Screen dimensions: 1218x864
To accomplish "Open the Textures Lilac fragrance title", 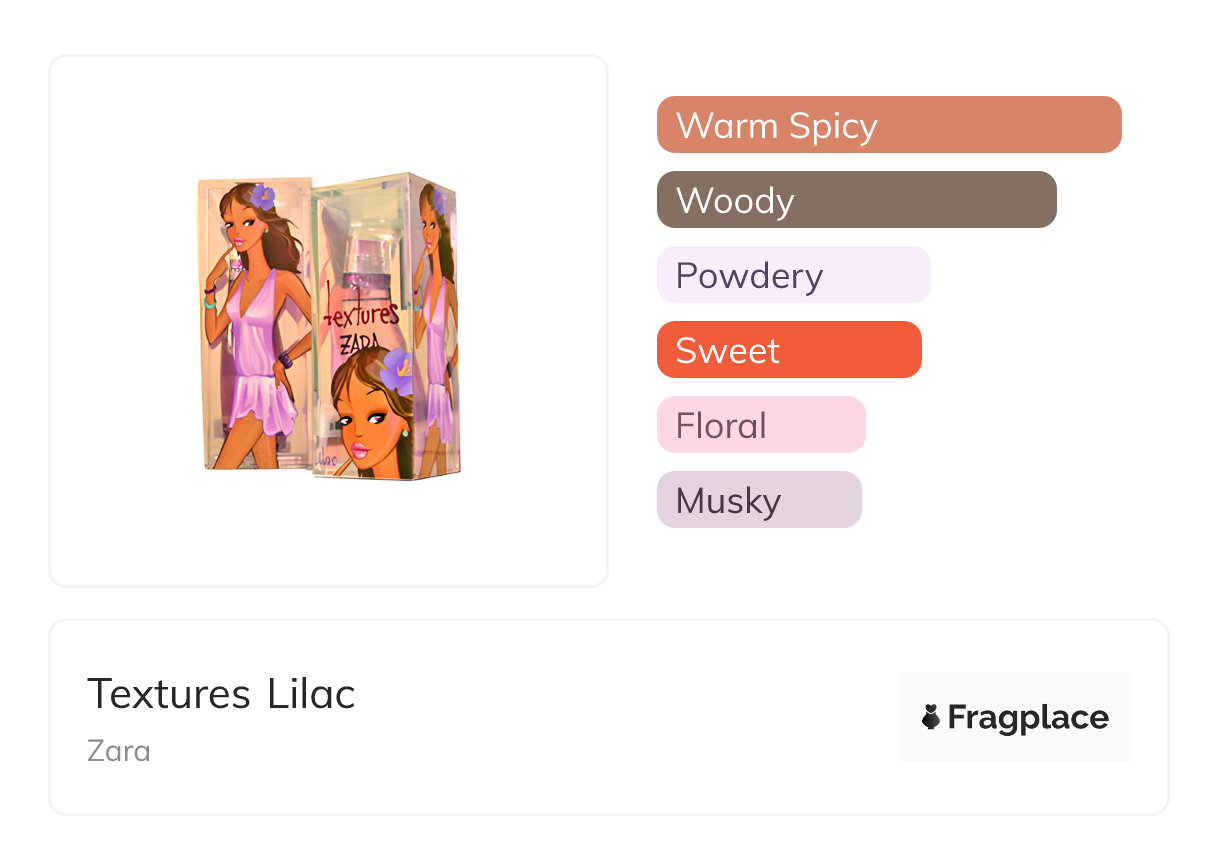I will click(x=221, y=693).
